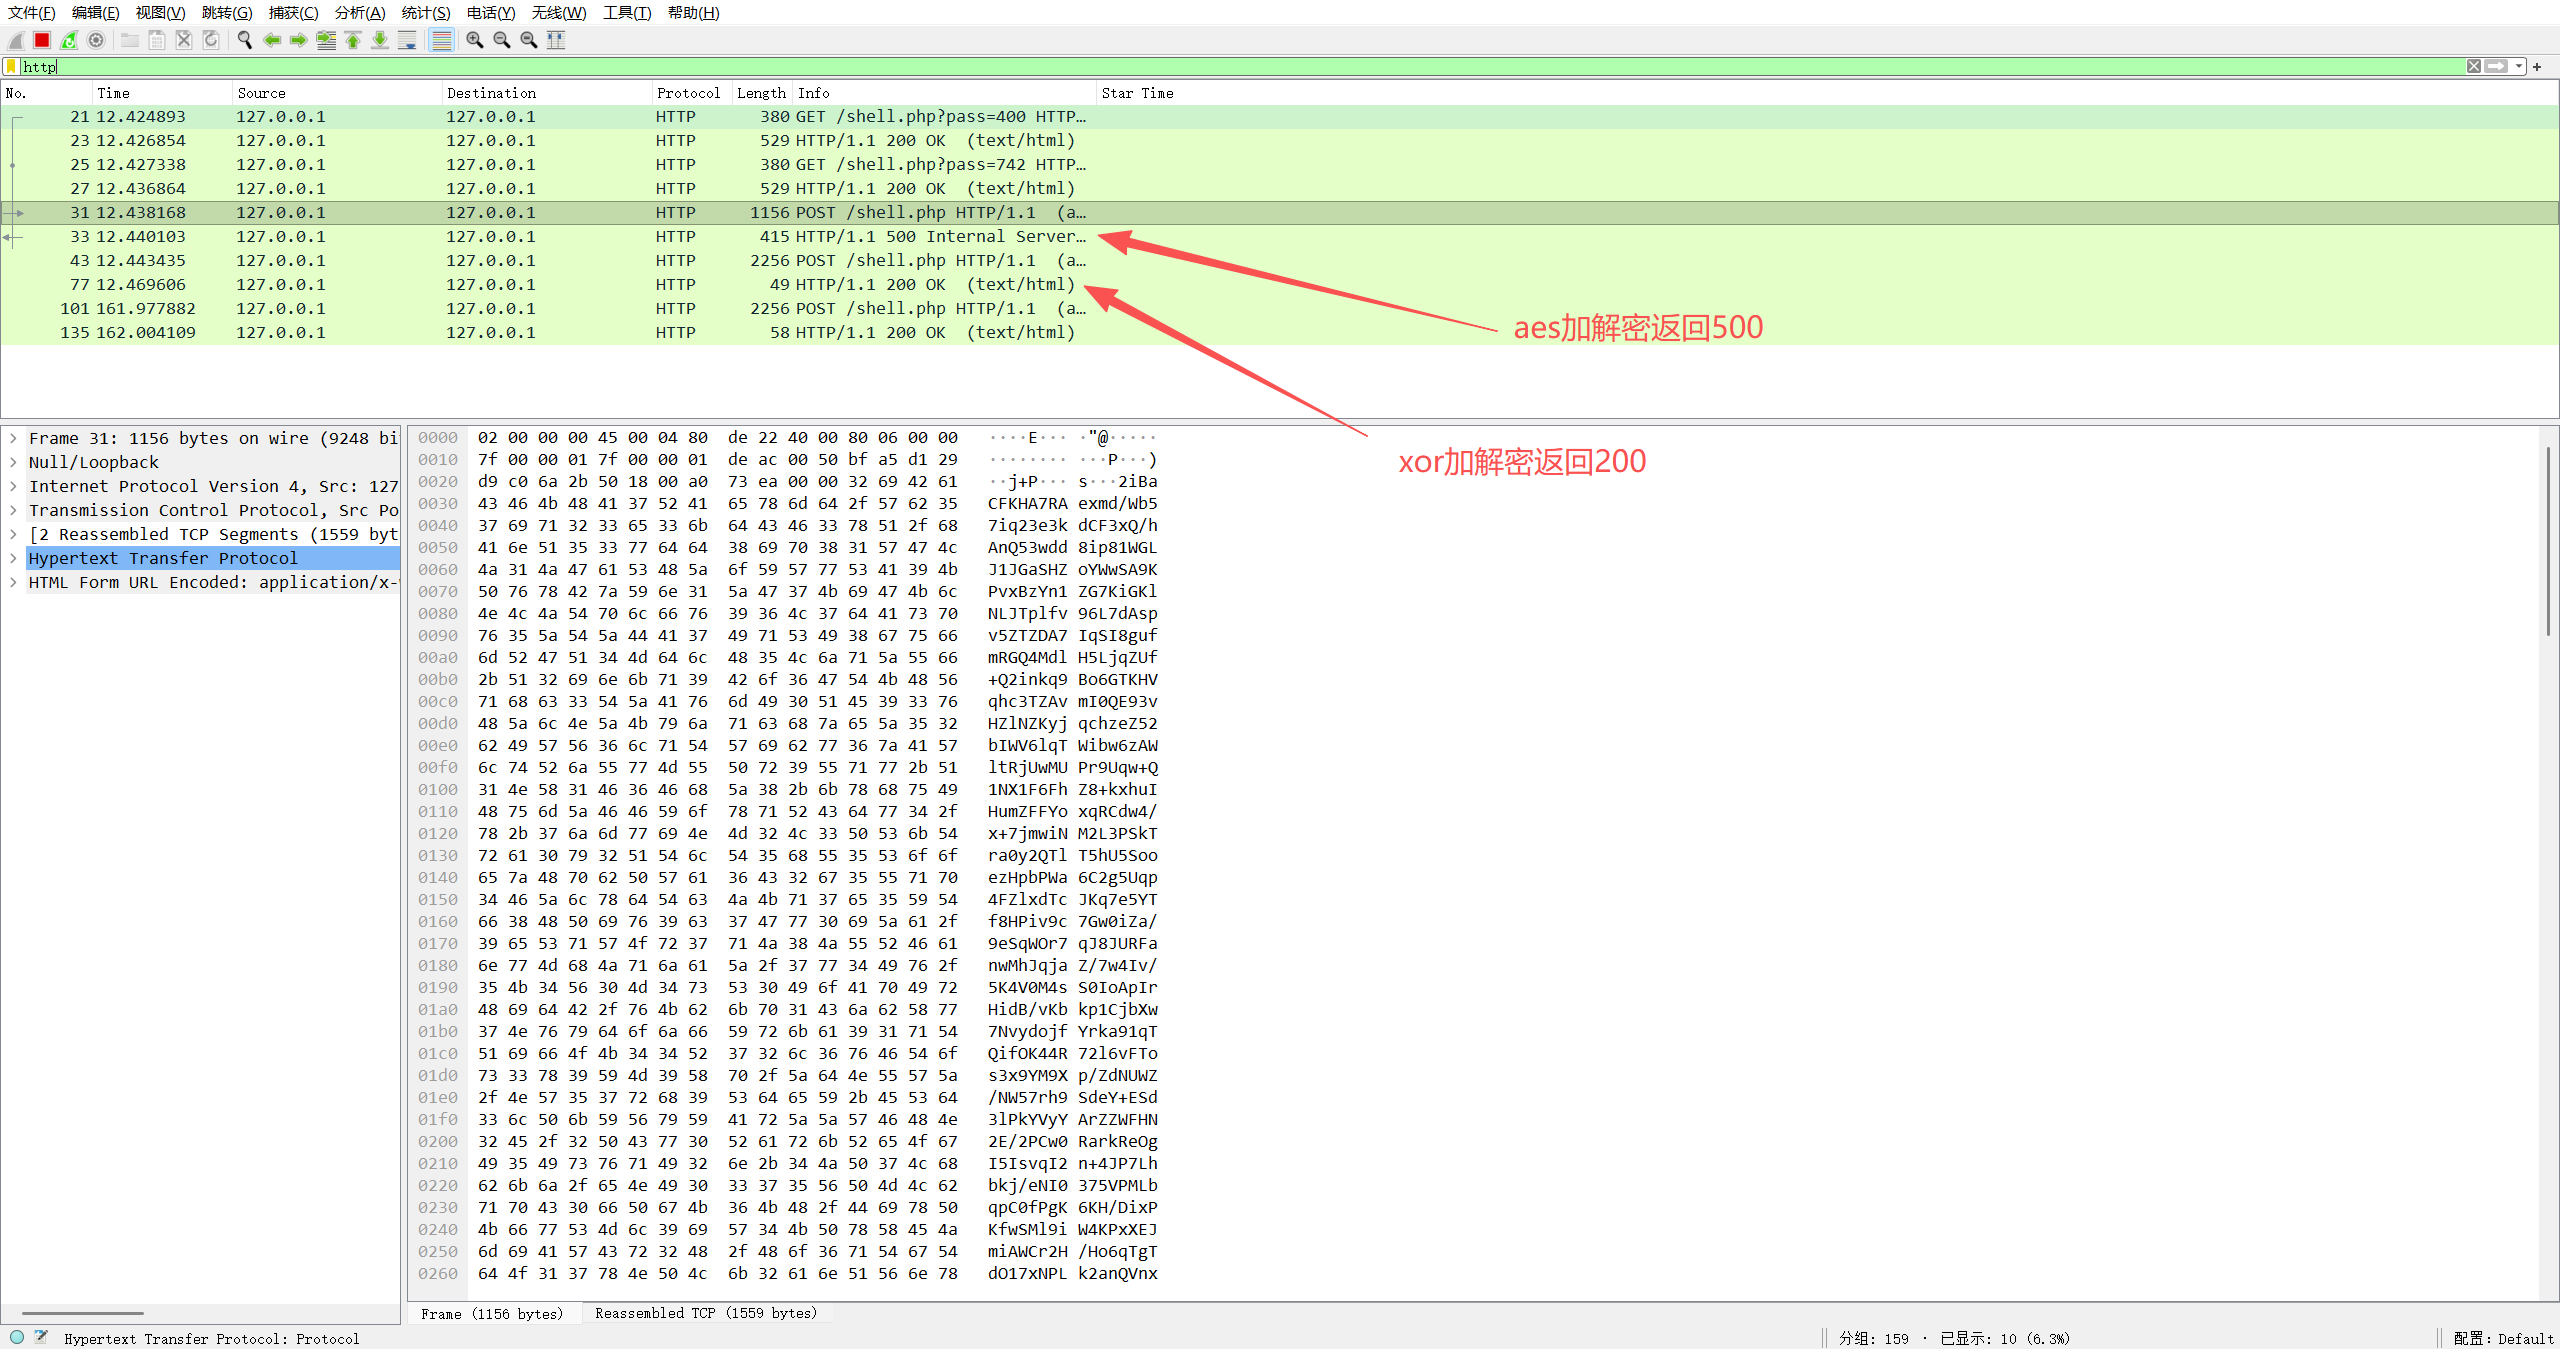
Task: Click the filter bookmark icon
Action: coord(11,67)
